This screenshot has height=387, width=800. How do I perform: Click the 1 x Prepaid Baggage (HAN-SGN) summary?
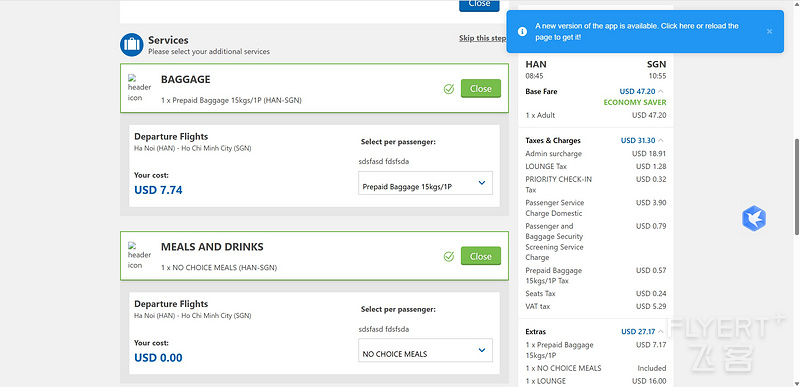tap(231, 101)
